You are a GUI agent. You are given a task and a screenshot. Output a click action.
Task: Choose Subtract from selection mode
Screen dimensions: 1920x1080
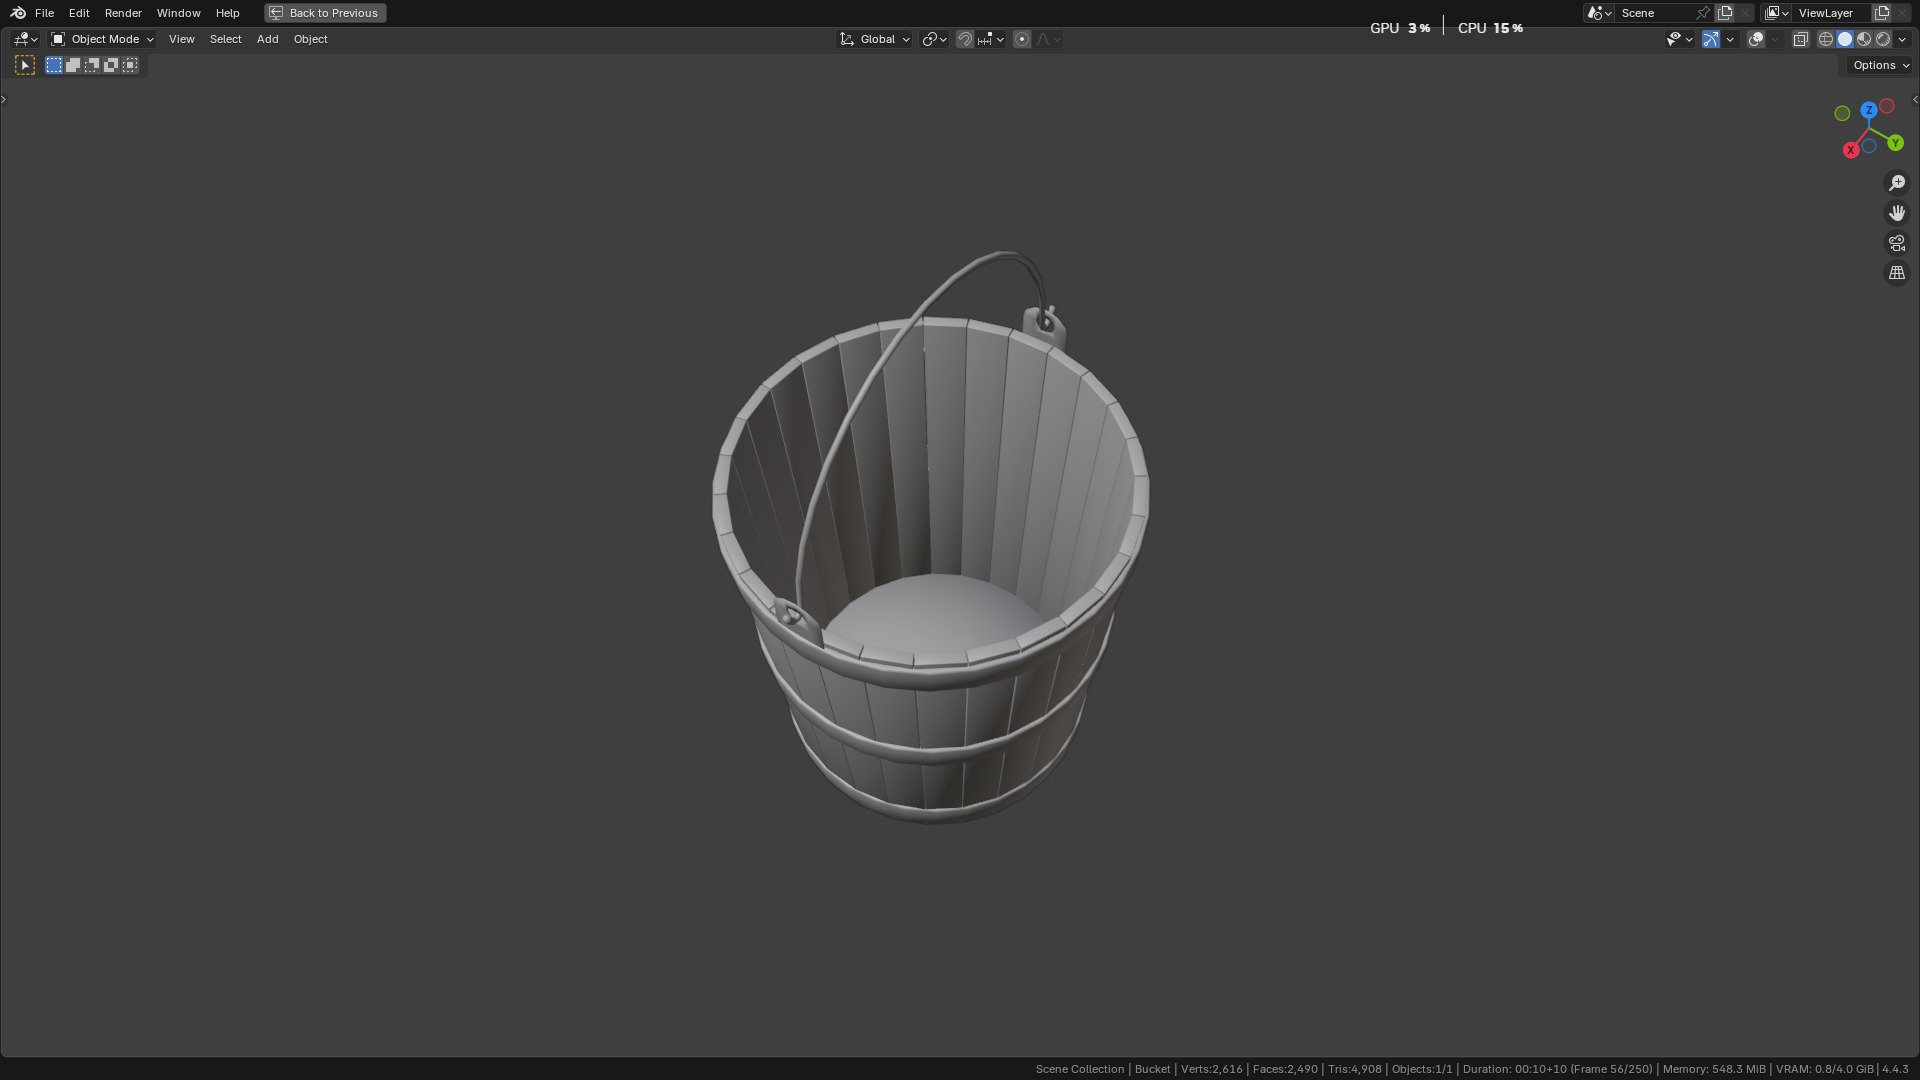(x=92, y=65)
